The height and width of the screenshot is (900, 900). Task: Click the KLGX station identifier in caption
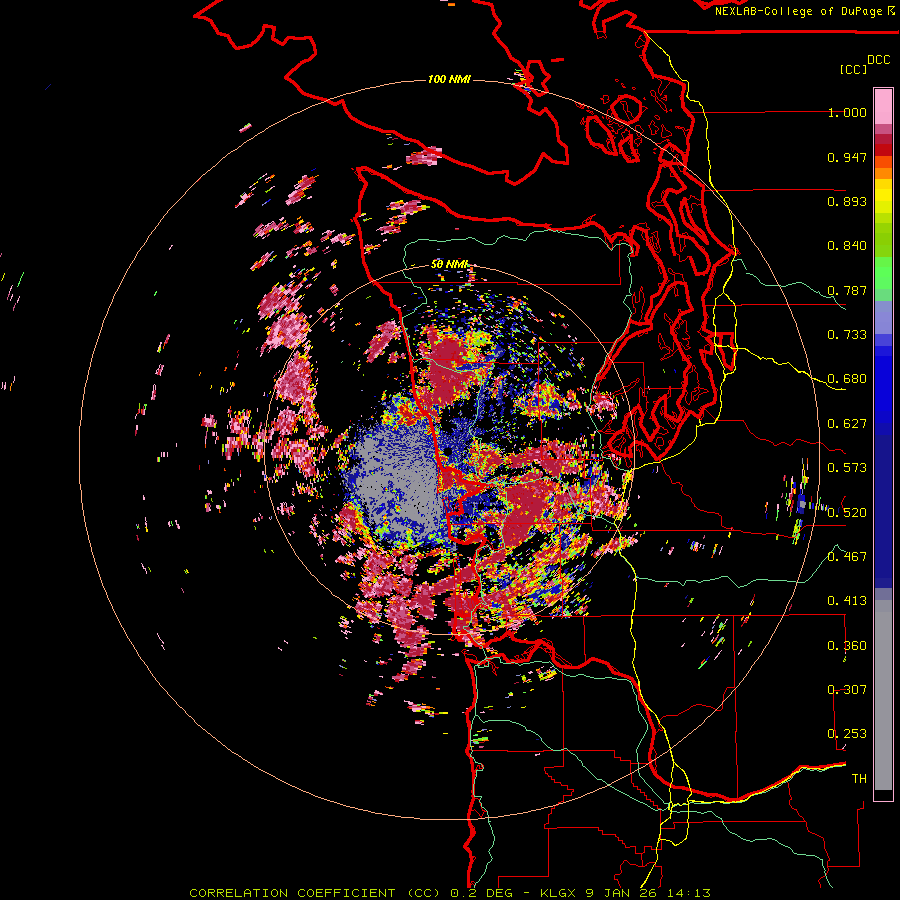click(560, 893)
